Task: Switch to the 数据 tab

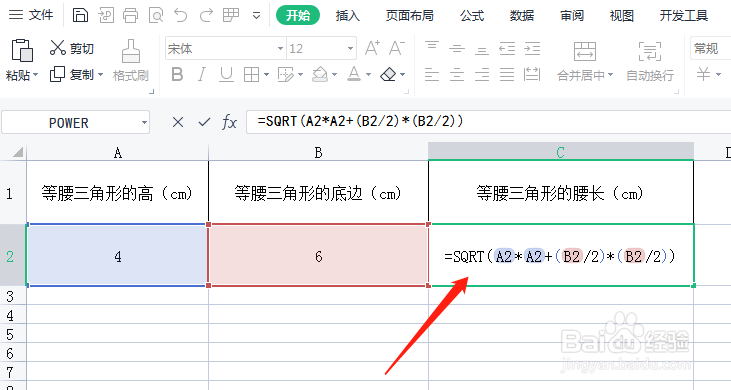Action: coord(522,16)
